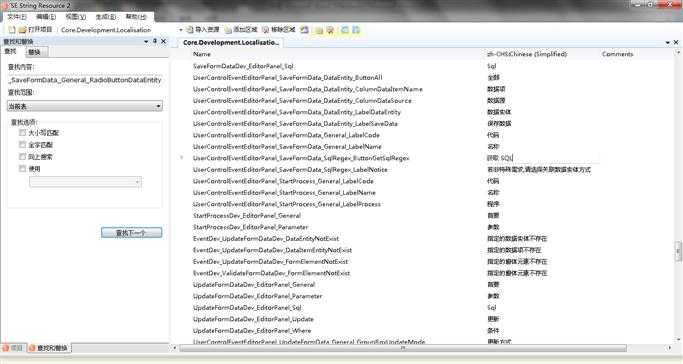Open the 文件(F) menu
Viewport: 683px width, 364px height.
click(17, 17)
